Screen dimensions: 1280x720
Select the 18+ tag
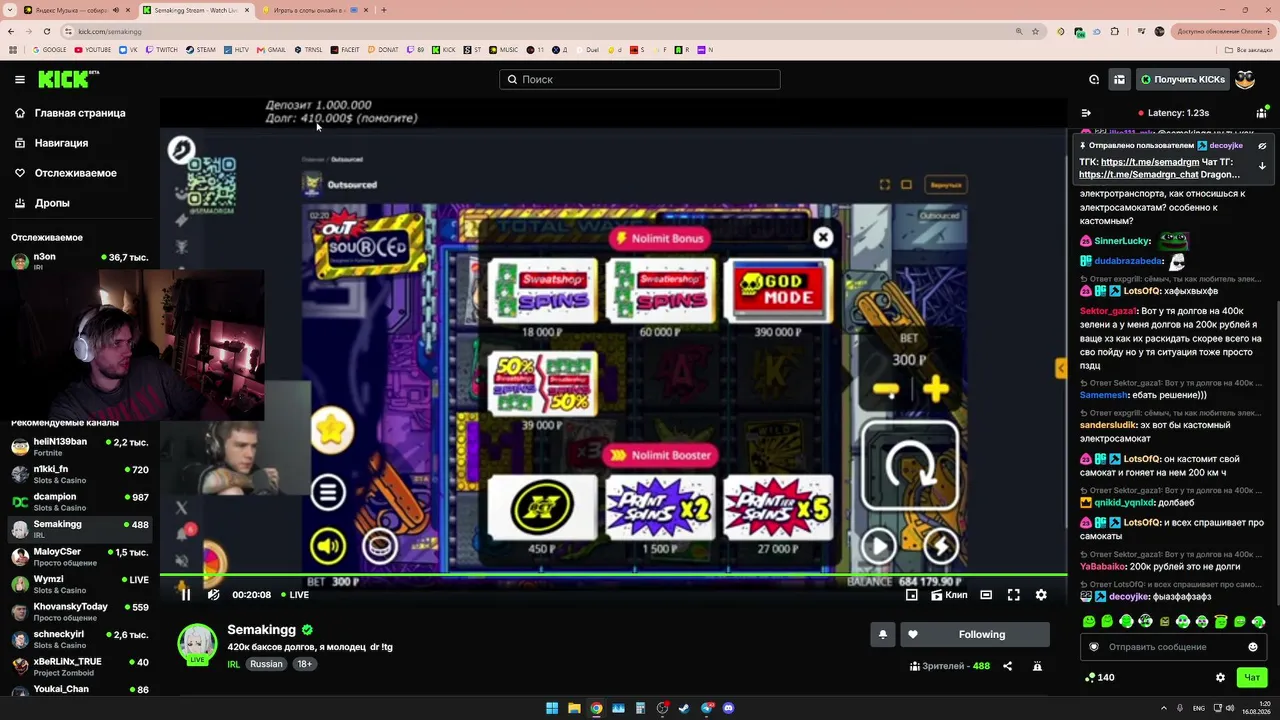coord(305,664)
